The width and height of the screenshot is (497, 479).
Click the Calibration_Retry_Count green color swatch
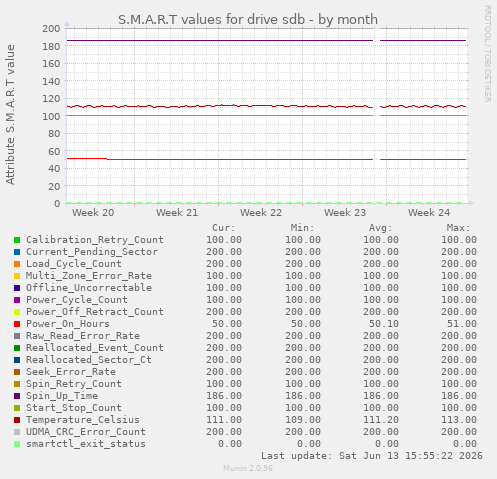(x=17, y=240)
